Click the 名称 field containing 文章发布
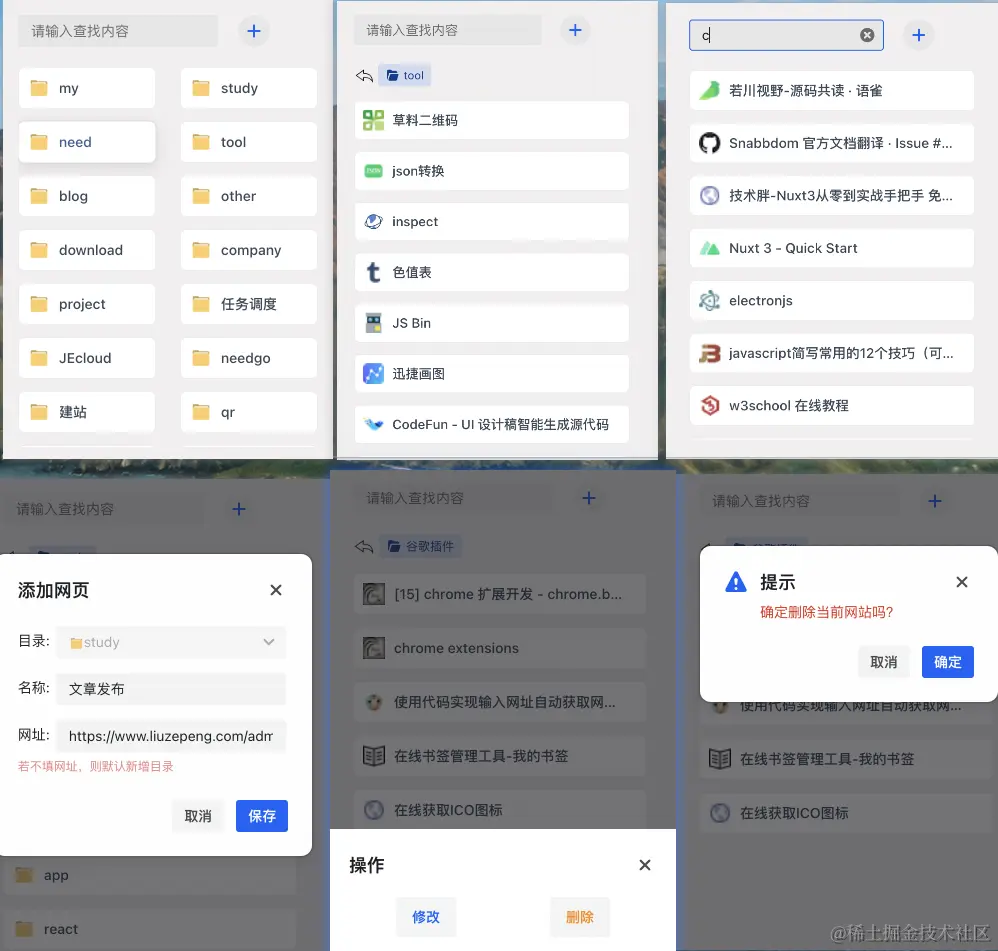998x951 pixels. (171, 689)
